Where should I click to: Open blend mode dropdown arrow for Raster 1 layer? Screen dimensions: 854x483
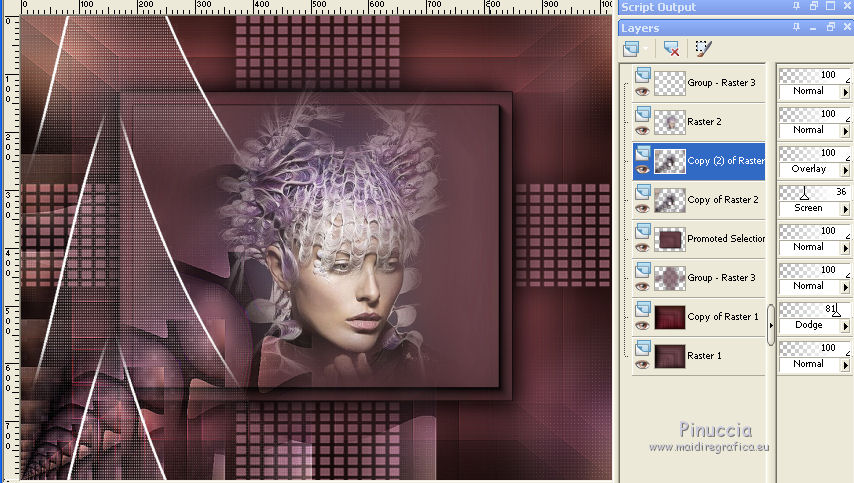(845, 365)
